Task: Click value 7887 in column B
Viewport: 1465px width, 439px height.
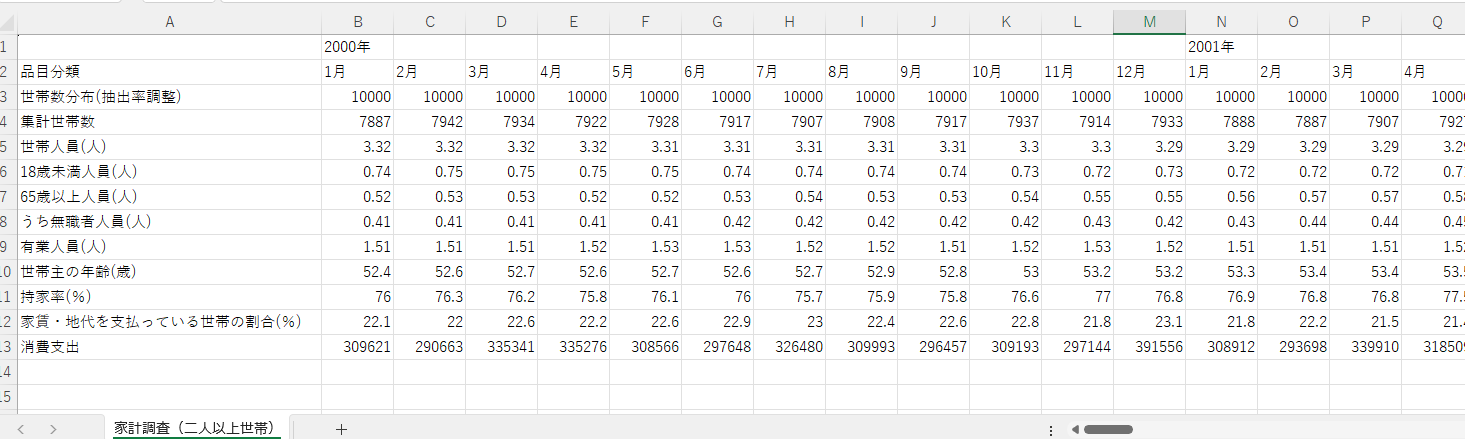Action: pos(358,122)
